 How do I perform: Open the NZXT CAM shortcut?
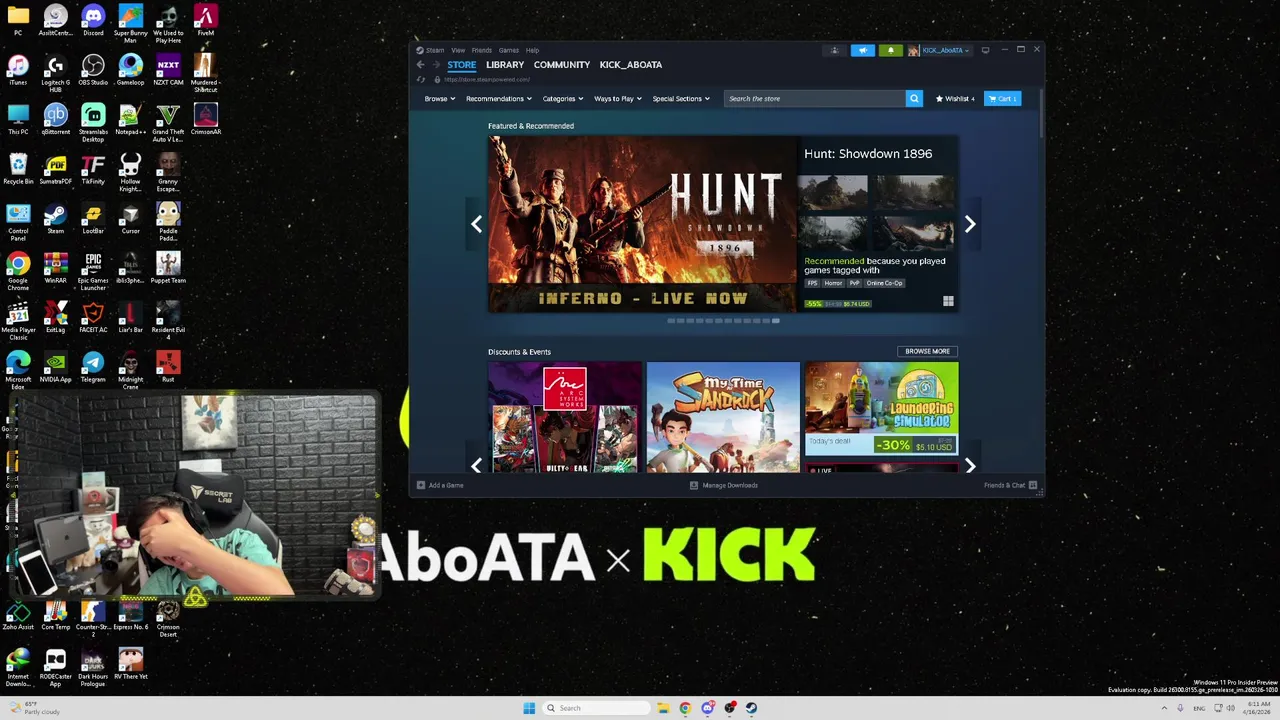pyautogui.click(x=168, y=69)
